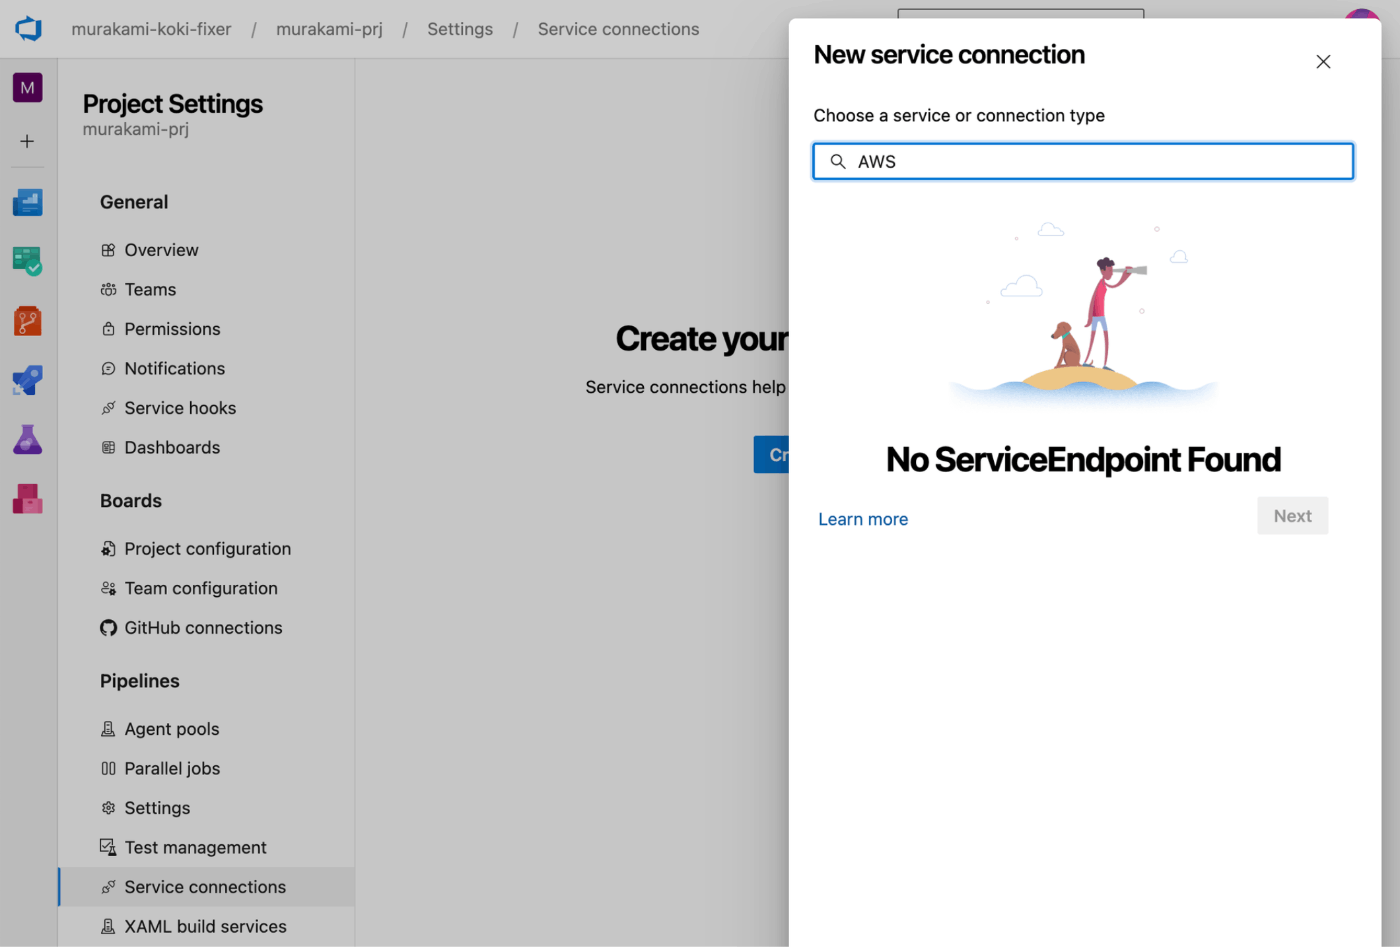Click the Parallel jobs icon

(x=108, y=769)
